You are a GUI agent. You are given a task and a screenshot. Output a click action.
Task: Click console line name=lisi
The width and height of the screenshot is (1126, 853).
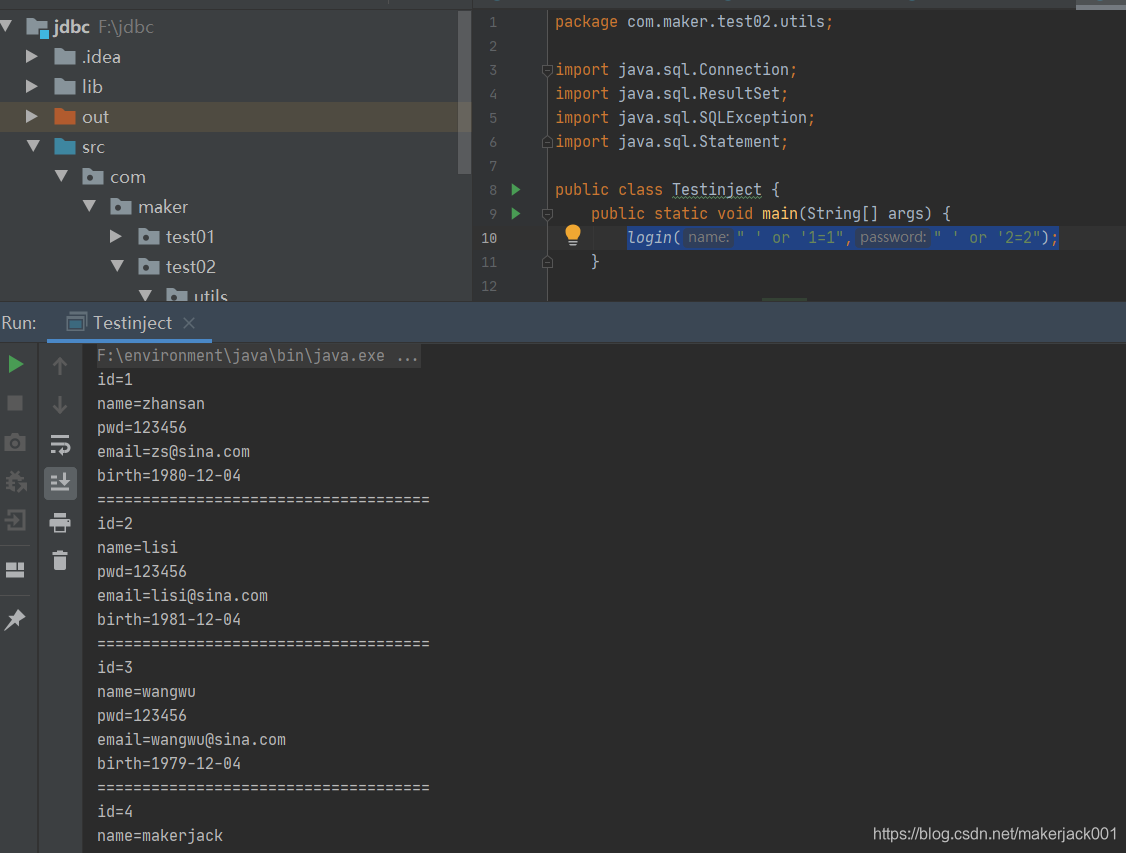[137, 548]
